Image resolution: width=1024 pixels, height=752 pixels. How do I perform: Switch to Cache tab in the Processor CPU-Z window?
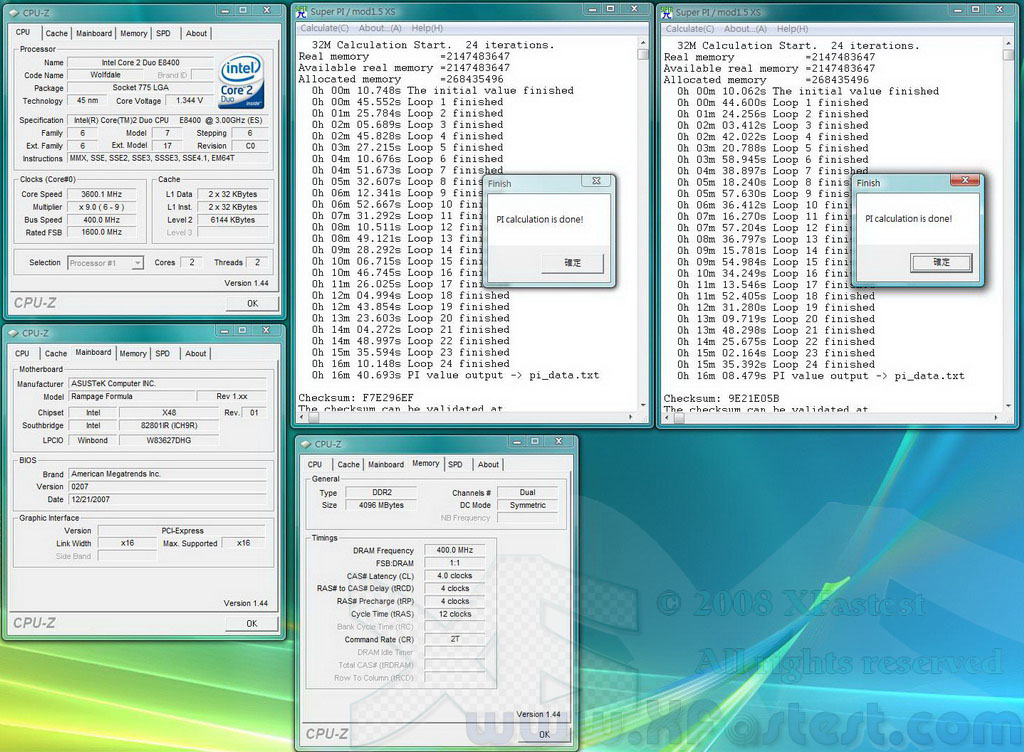coord(57,33)
